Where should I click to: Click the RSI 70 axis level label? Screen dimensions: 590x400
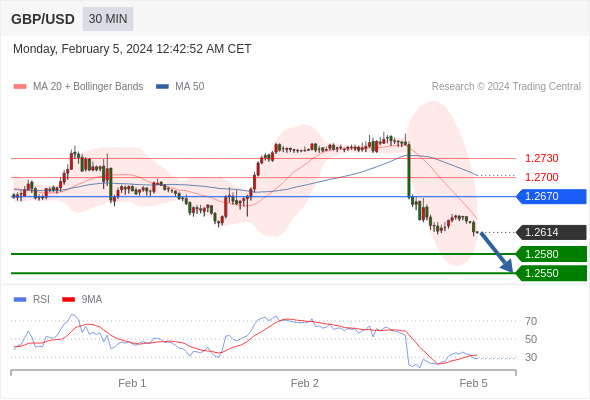(x=531, y=321)
